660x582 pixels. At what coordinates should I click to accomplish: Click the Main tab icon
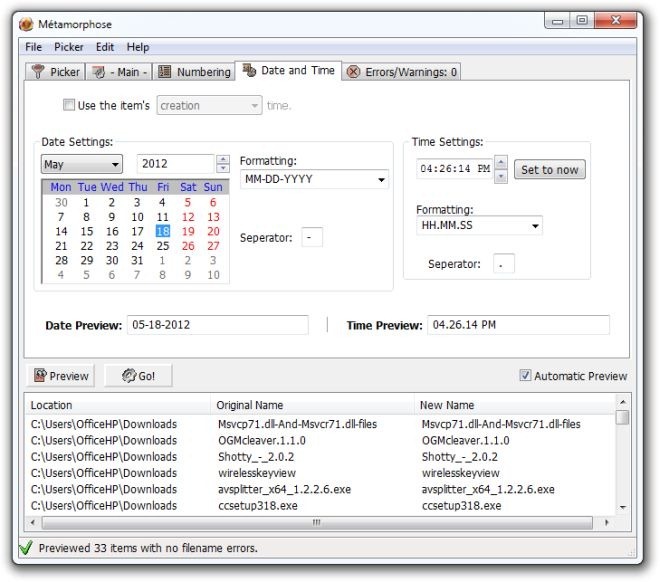point(100,72)
